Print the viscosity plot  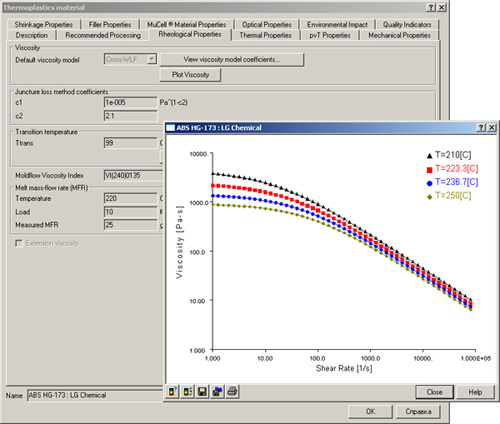[x=232, y=391]
